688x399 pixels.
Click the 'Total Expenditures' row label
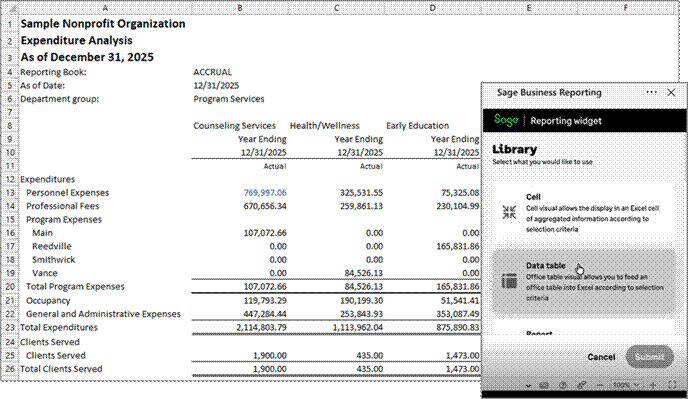click(59, 327)
